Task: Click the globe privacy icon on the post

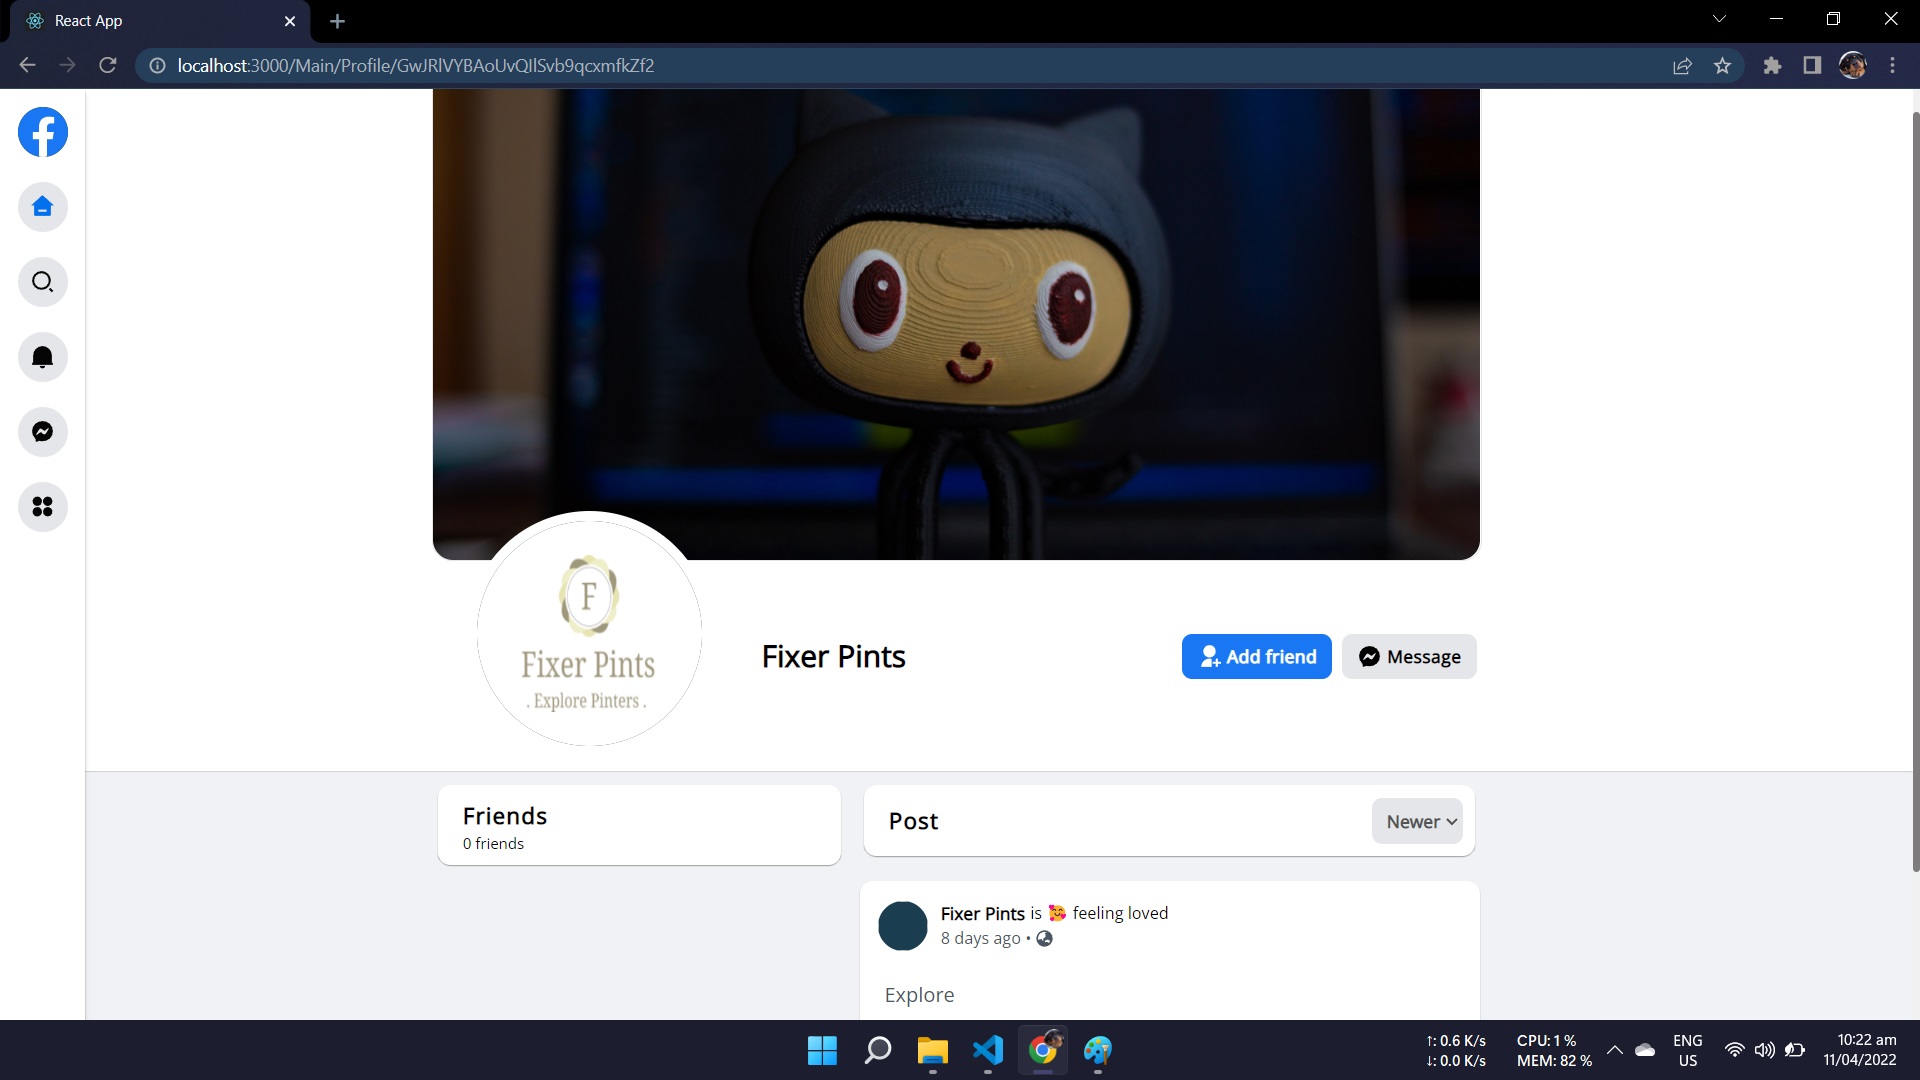Action: click(1044, 939)
